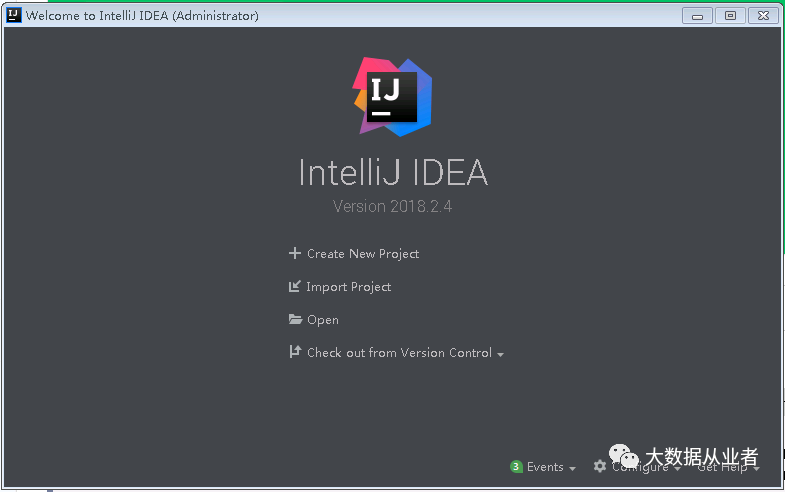Click the IJ icon in the title bar
Screen dimensions: 785x492
(14, 15)
